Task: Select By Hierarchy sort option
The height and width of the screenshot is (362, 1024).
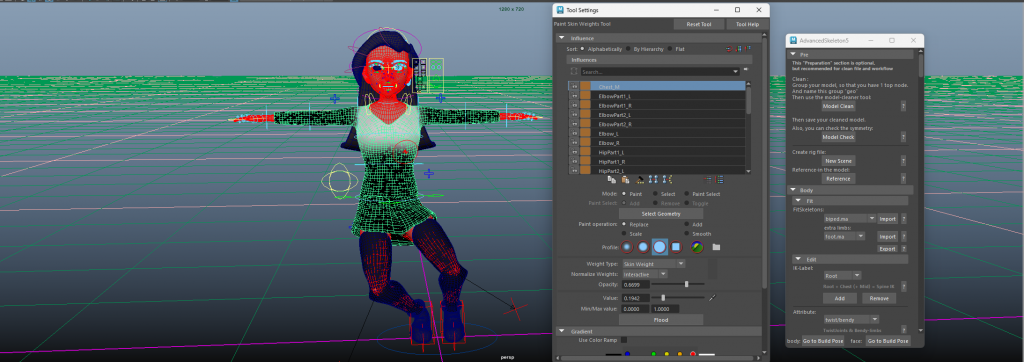Action: coord(628,49)
